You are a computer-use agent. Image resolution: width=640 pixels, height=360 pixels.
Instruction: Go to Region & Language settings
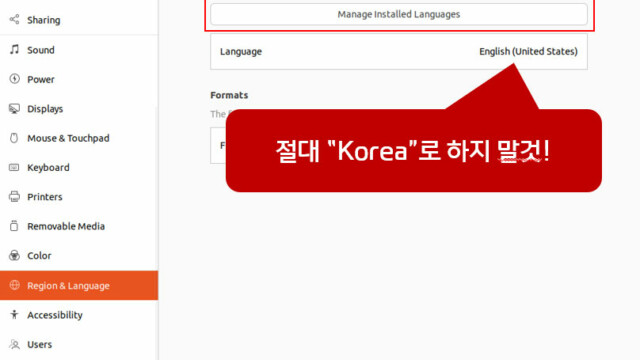coord(79,285)
